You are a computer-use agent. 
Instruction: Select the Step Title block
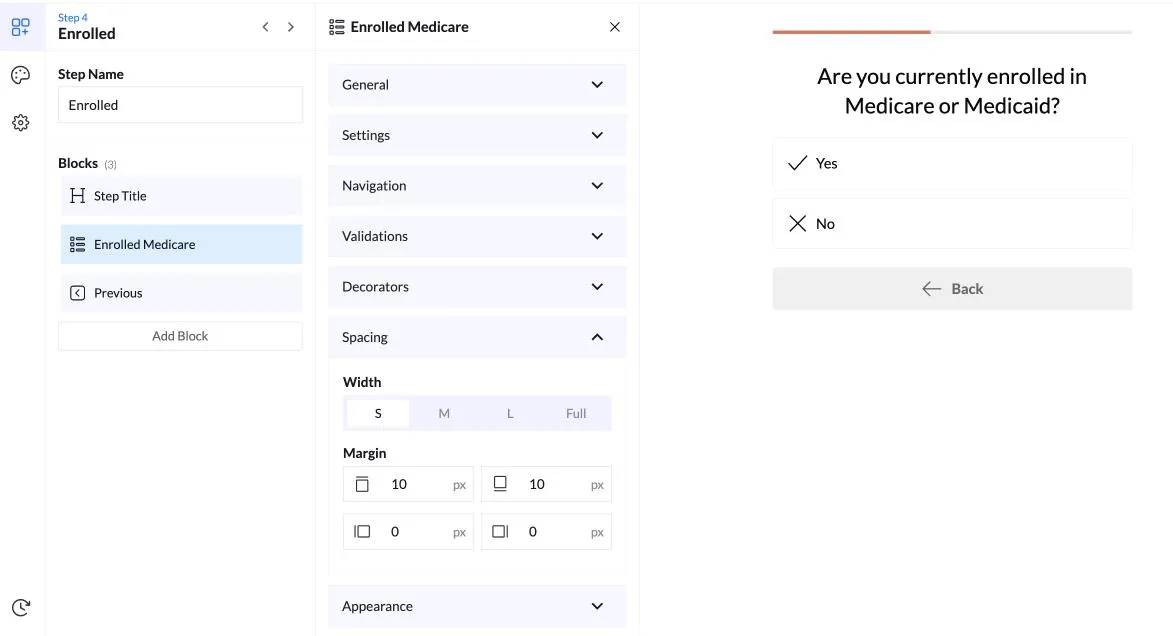click(181, 196)
